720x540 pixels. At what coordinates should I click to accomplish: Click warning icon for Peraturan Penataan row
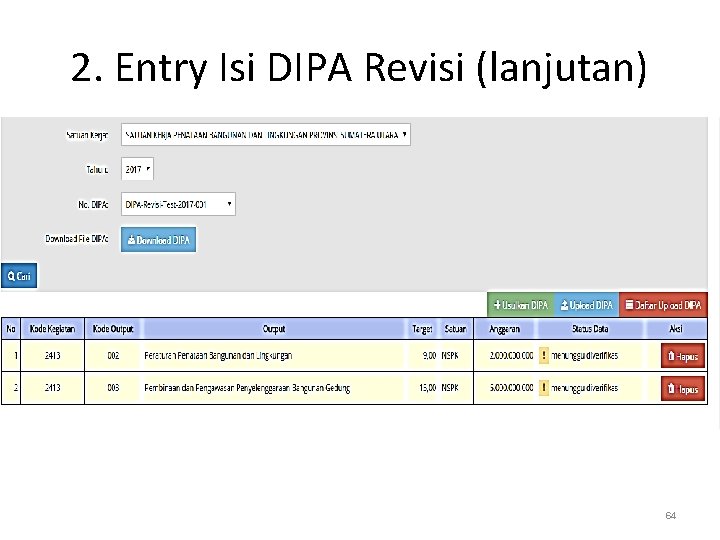544,355
